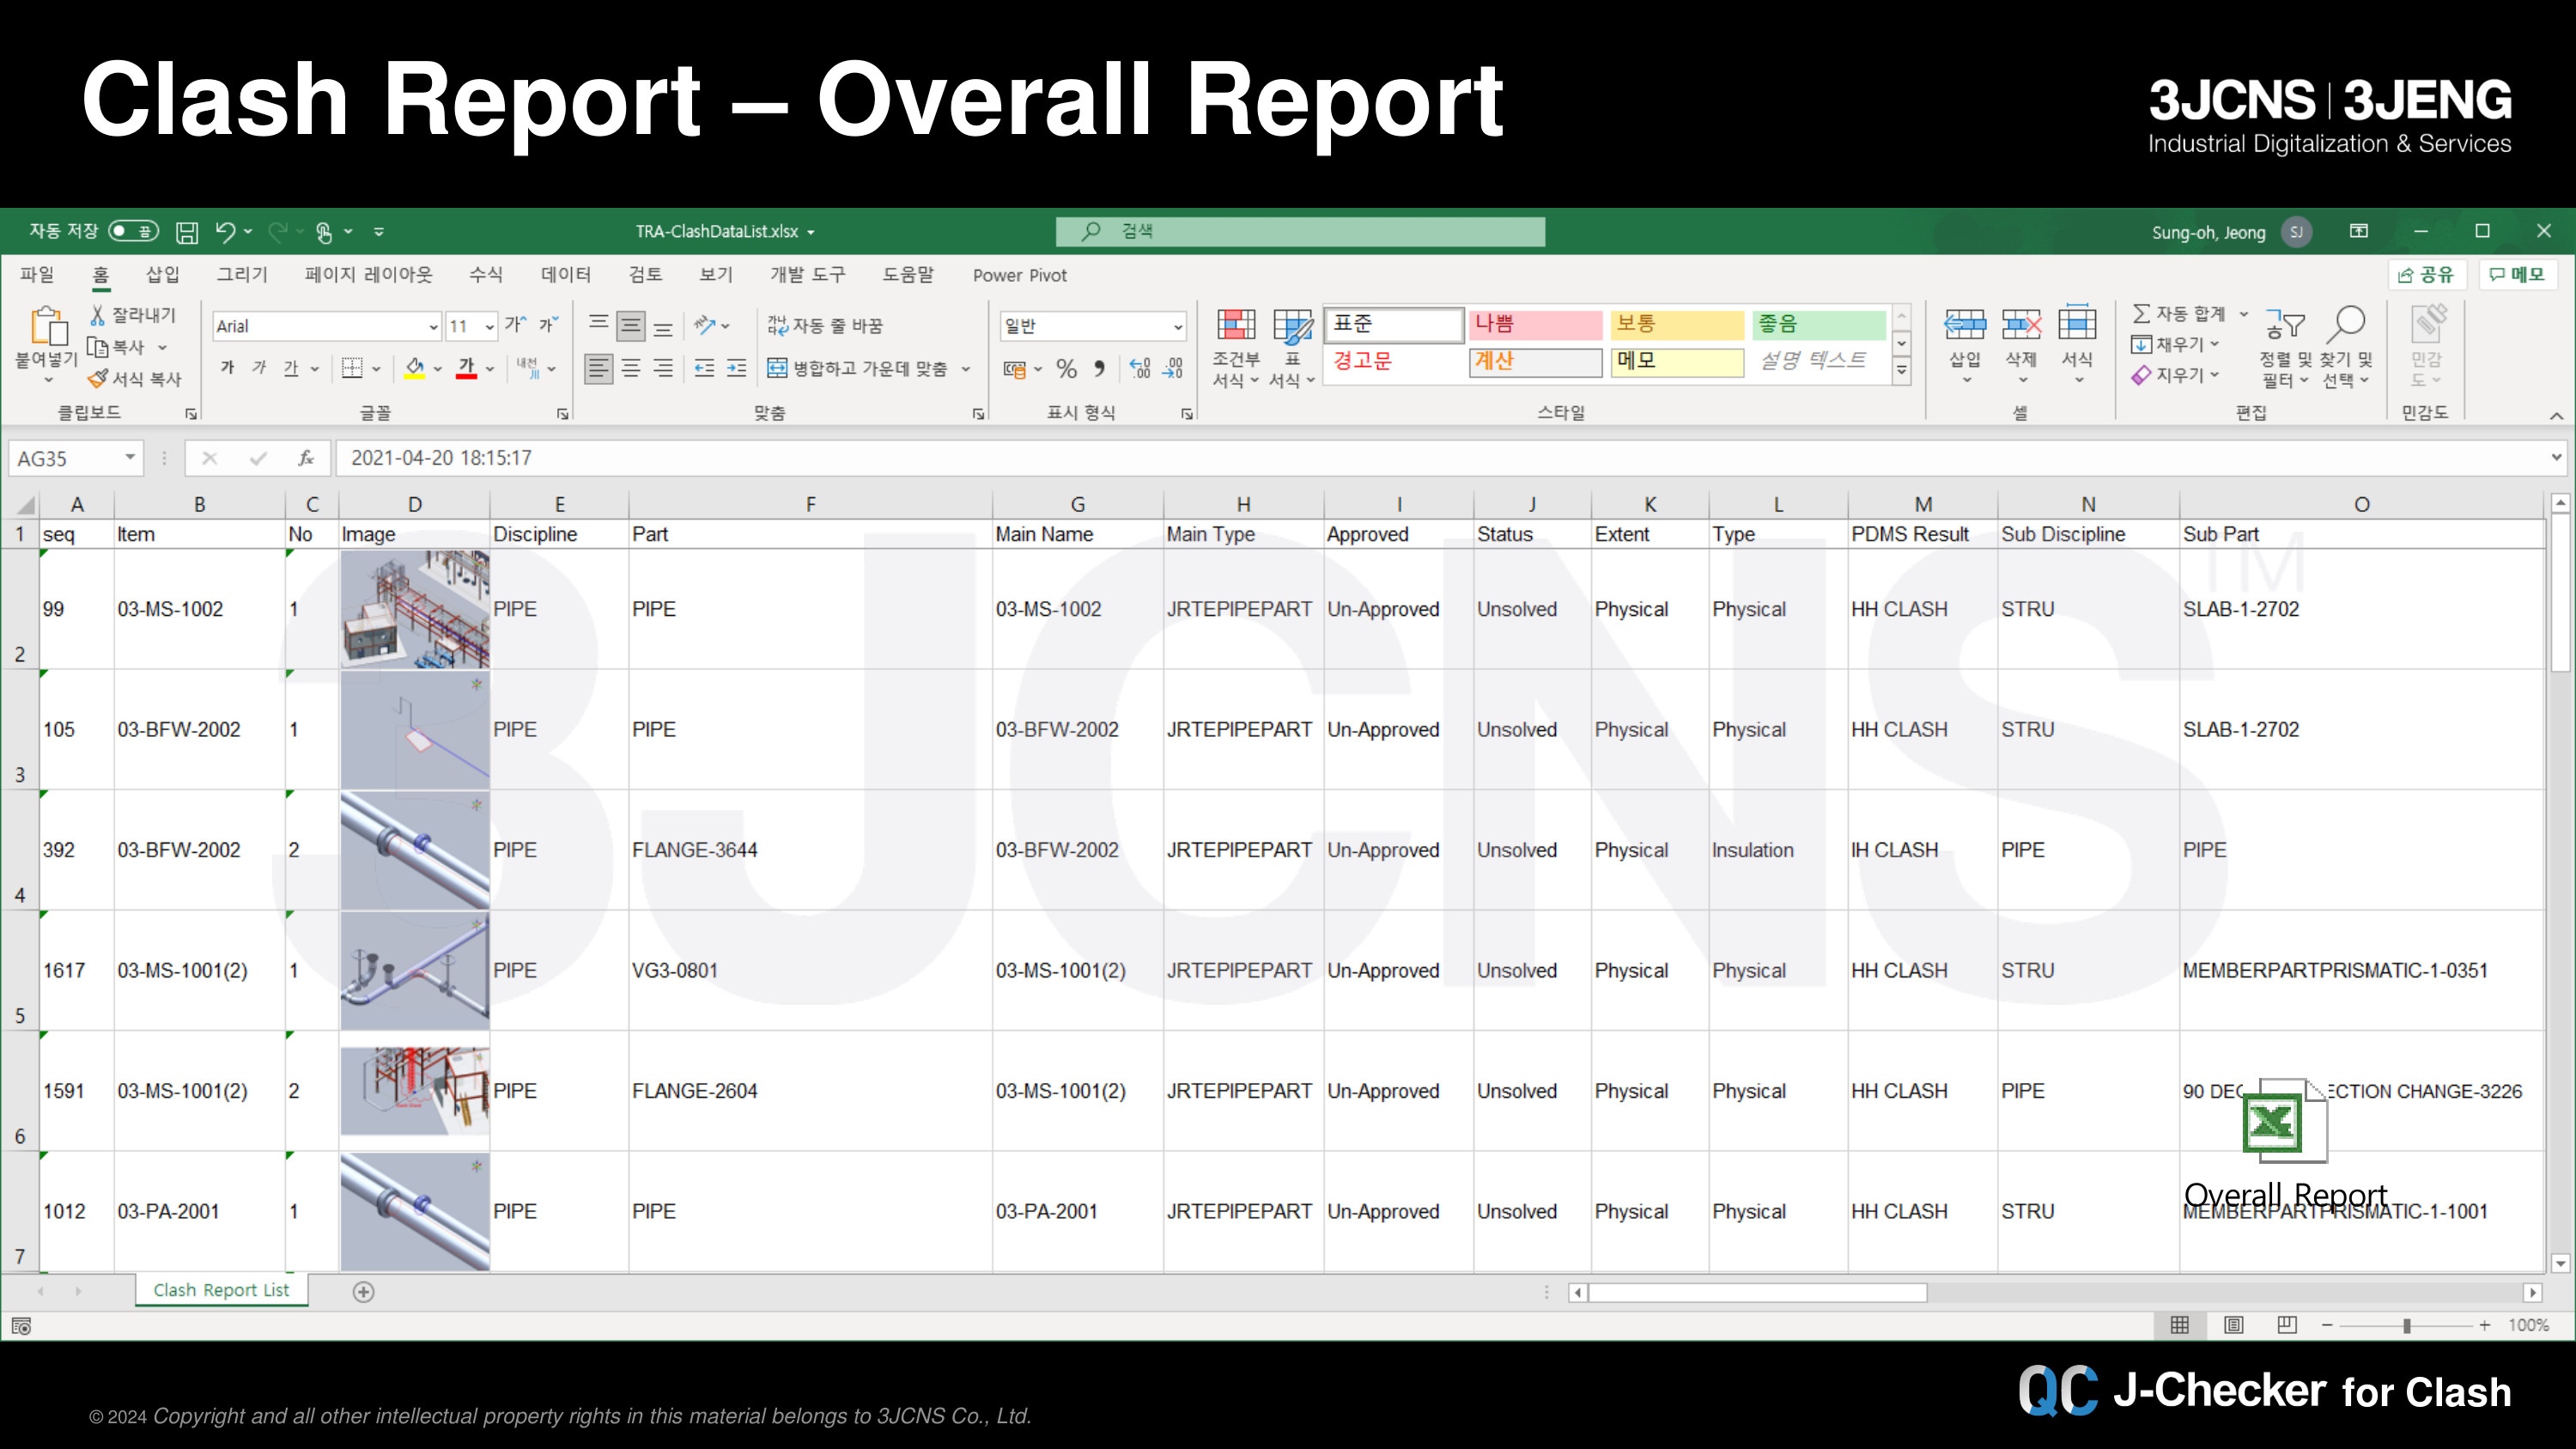Viewport: 2576px width, 1449px height.
Task: Open the Arial font name dropdown
Action: point(433,327)
